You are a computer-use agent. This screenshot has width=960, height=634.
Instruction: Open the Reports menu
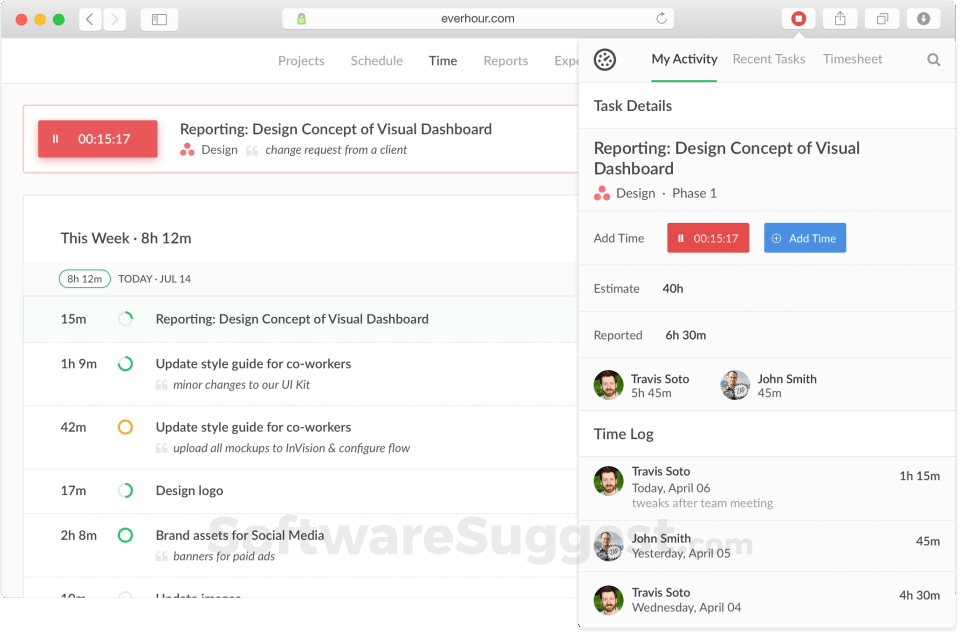click(506, 61)
